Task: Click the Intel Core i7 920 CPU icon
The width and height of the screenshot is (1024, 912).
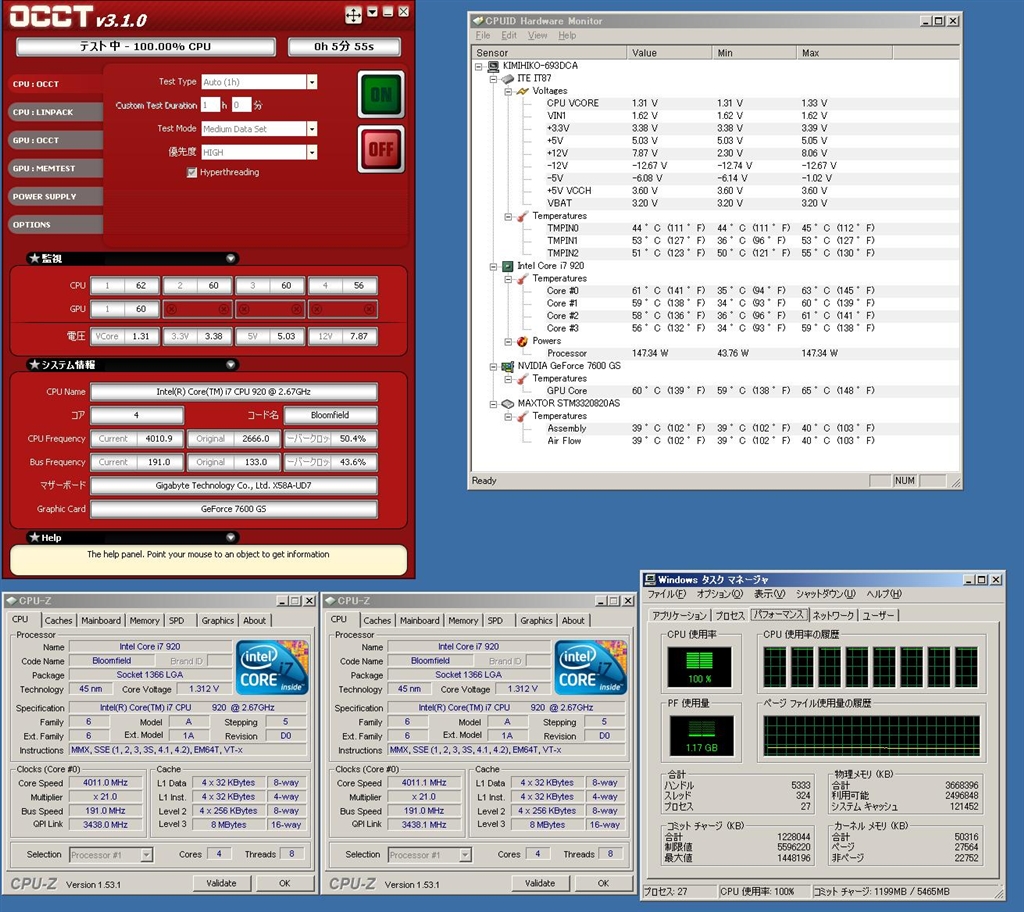Action: pos(507,266)
